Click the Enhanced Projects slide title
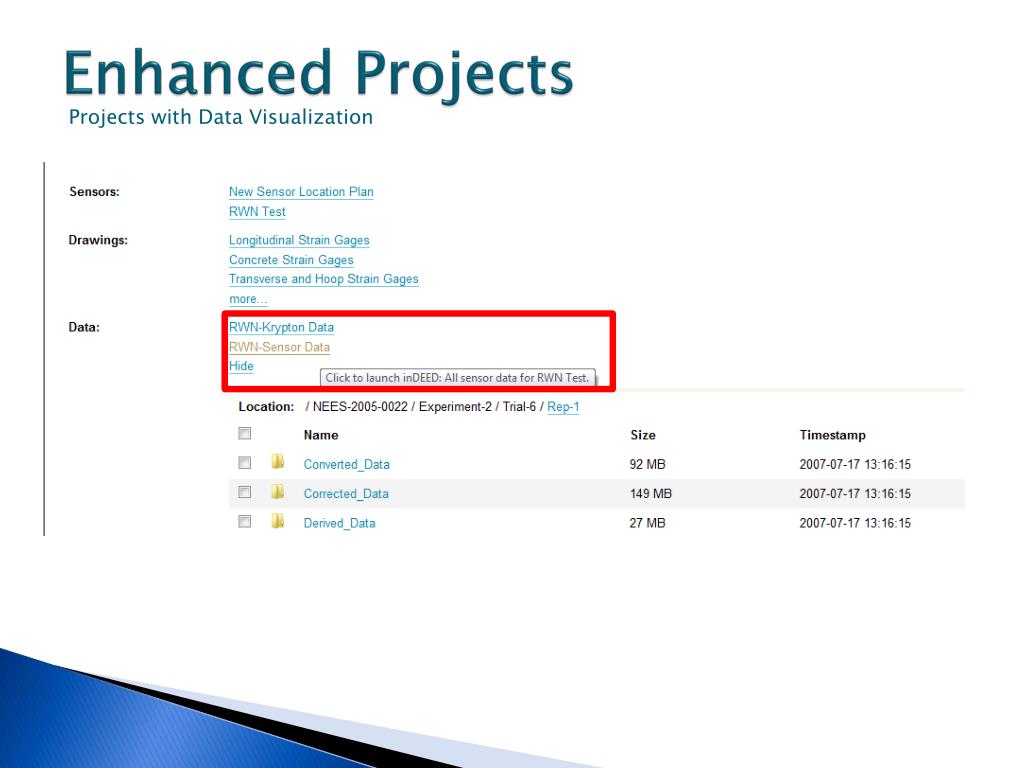The height and width of the screenshot is (768, 1024). click(319, 75)
